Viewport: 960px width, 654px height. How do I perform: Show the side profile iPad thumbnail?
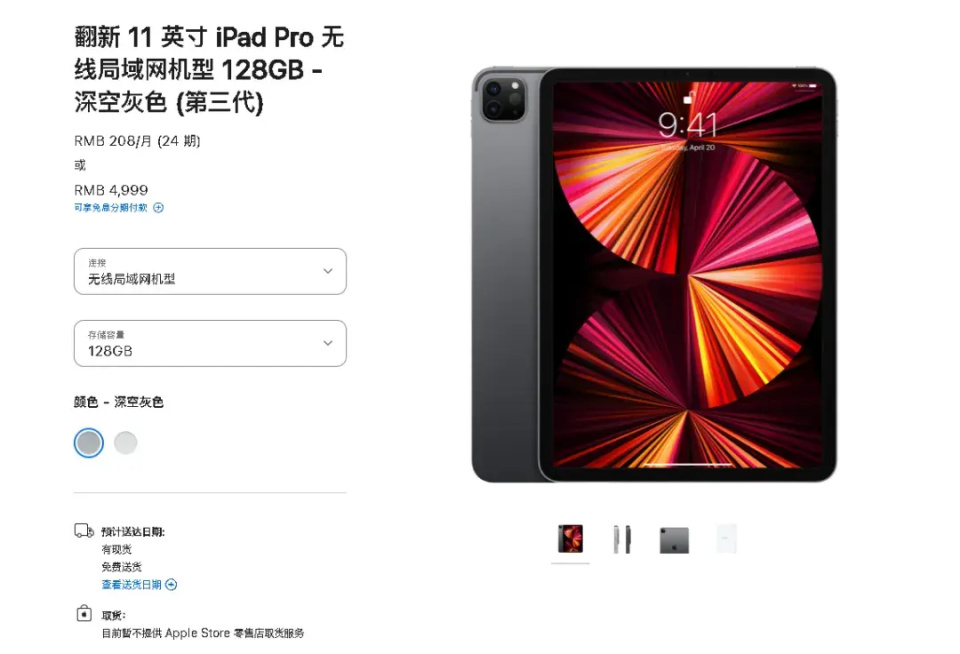coord(622,539)
